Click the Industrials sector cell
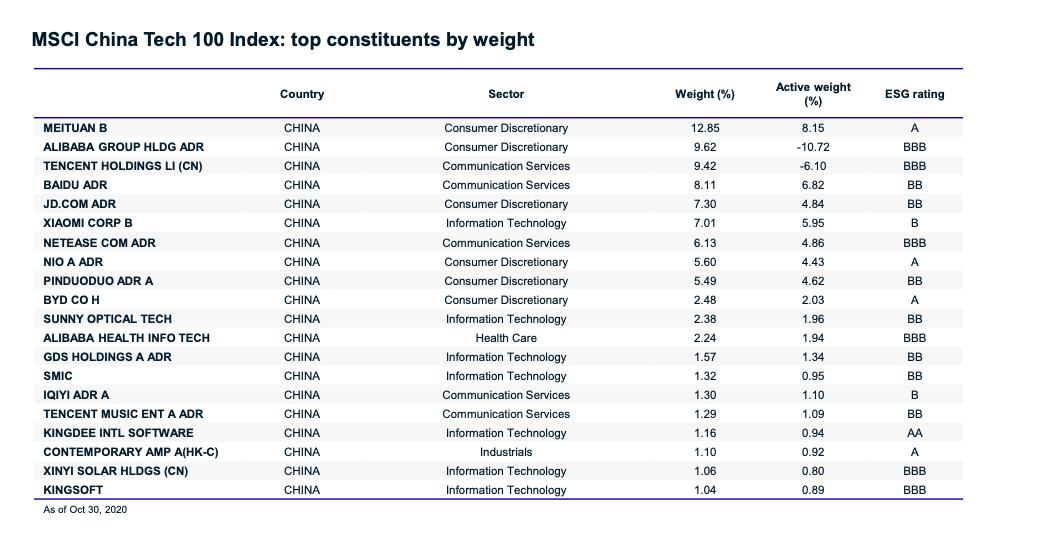 506,452
